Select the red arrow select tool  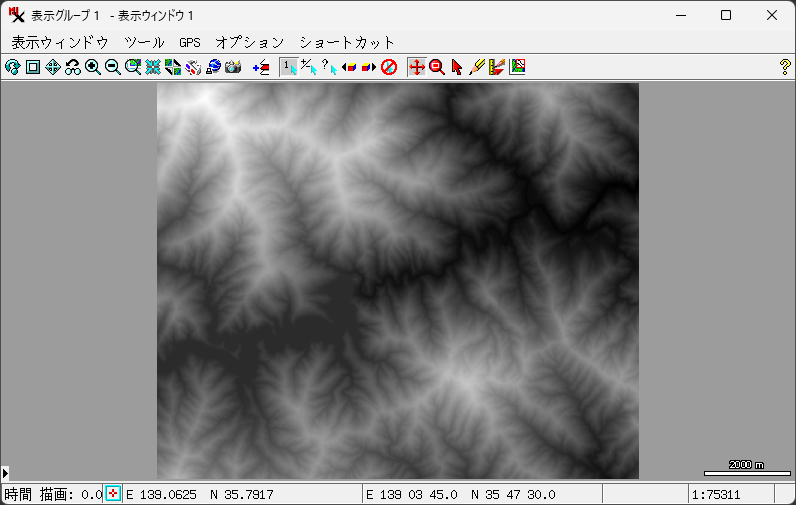pos(457,67)
